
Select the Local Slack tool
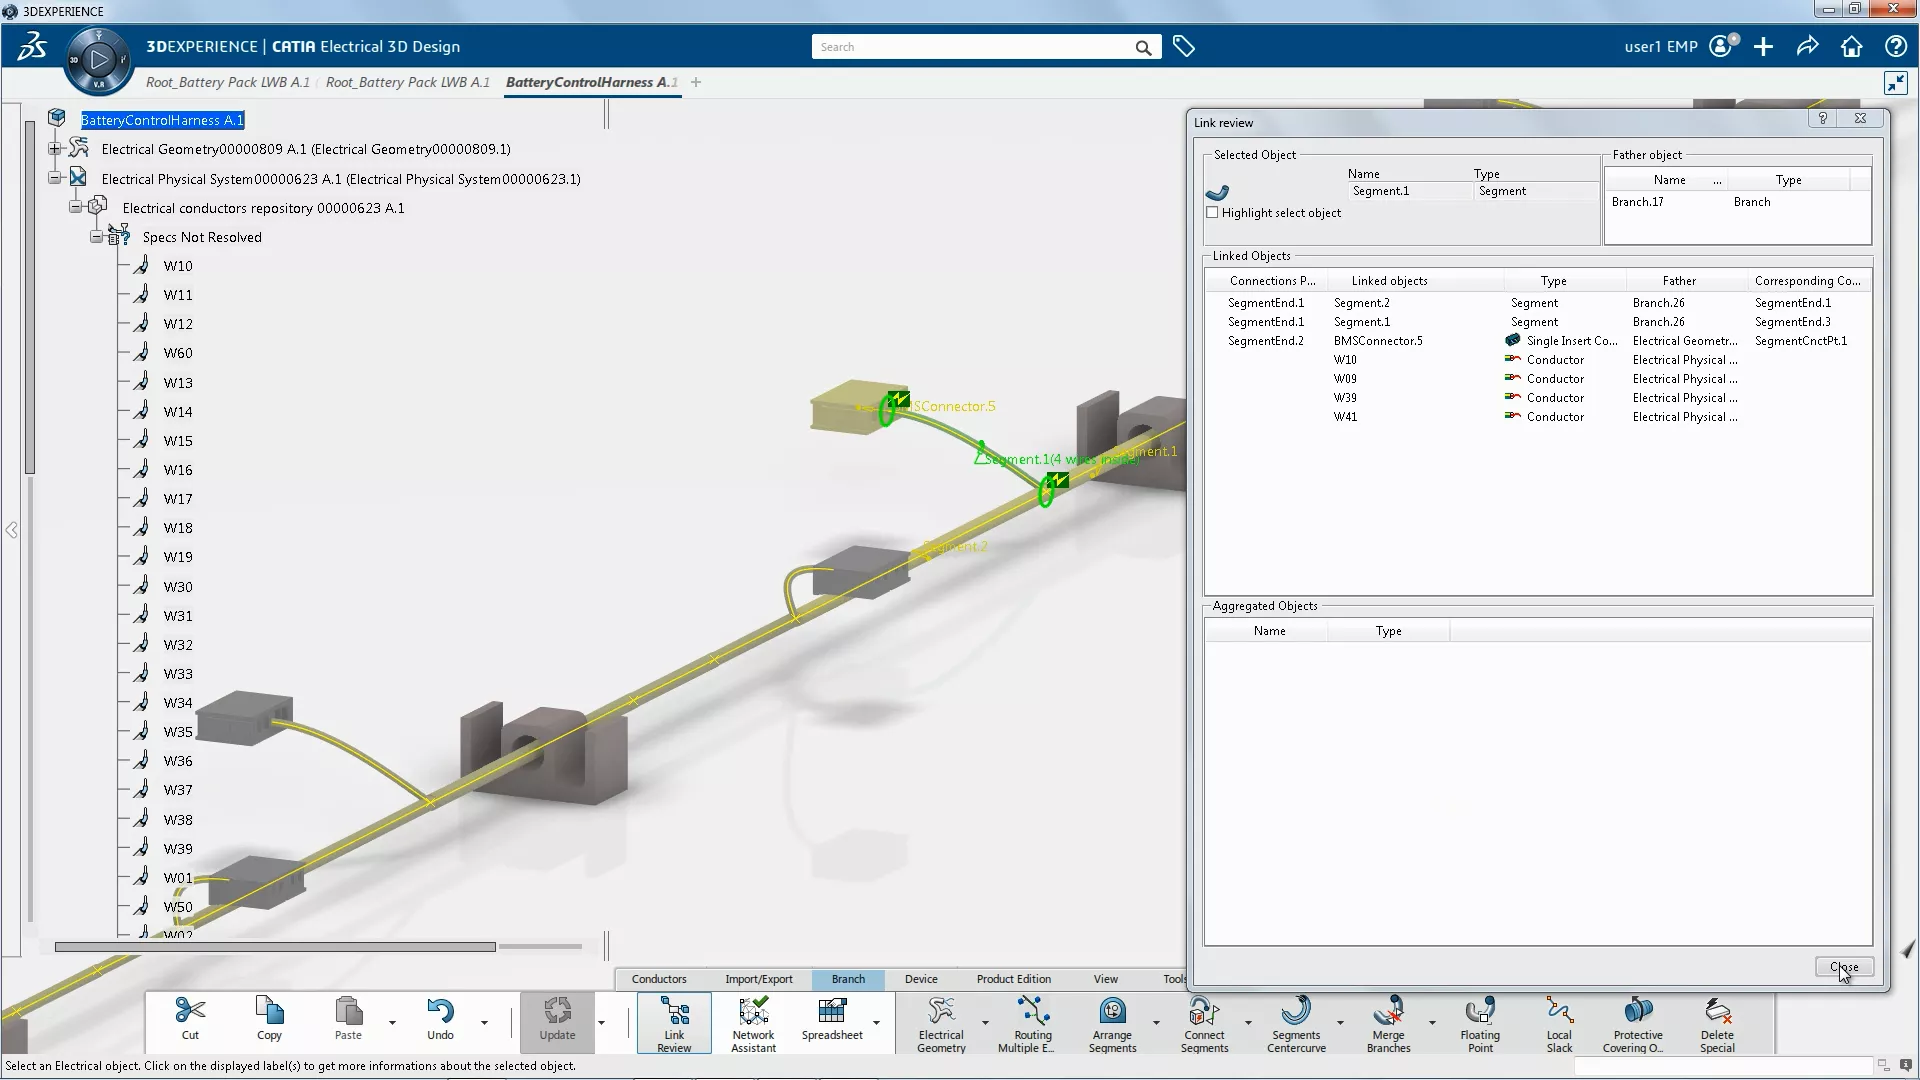click(1559, 1023)
